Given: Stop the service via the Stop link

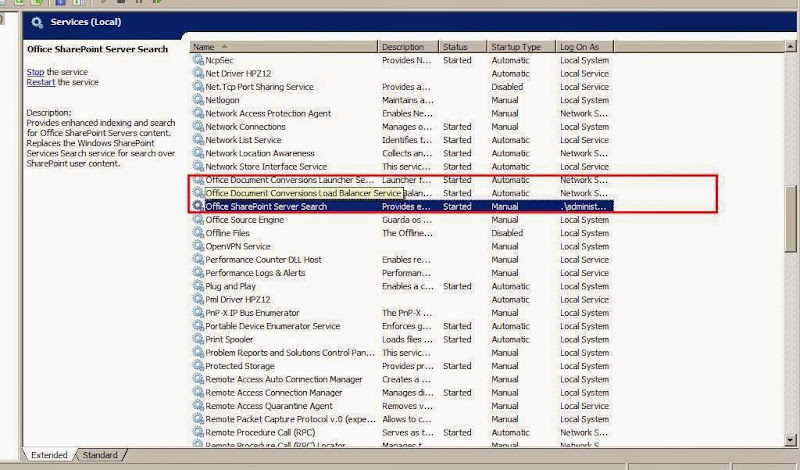Looking at the screenshot, I should [x=35, y=72].
